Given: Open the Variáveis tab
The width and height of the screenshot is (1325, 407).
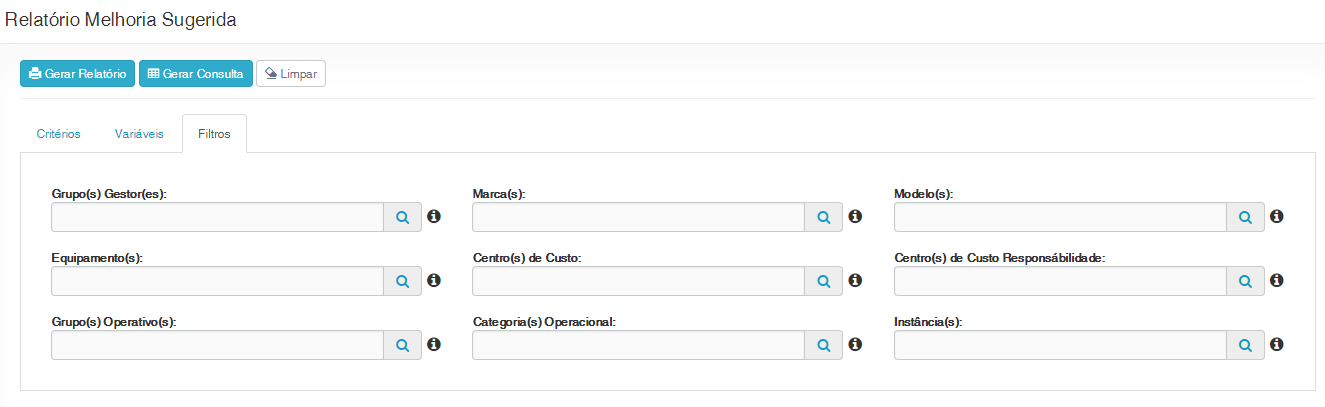Looking at the screenshot, I should (139, 134).
